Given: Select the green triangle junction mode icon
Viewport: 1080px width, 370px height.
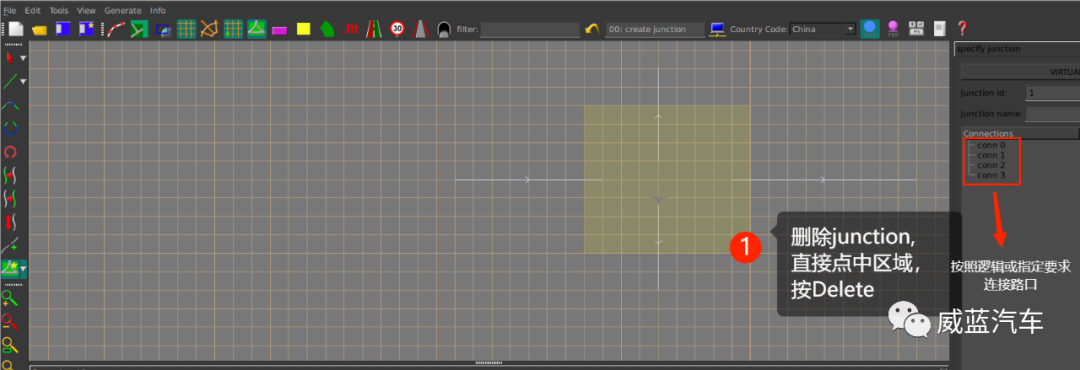Looking at the screenshot, I should (x=257, y=29).
